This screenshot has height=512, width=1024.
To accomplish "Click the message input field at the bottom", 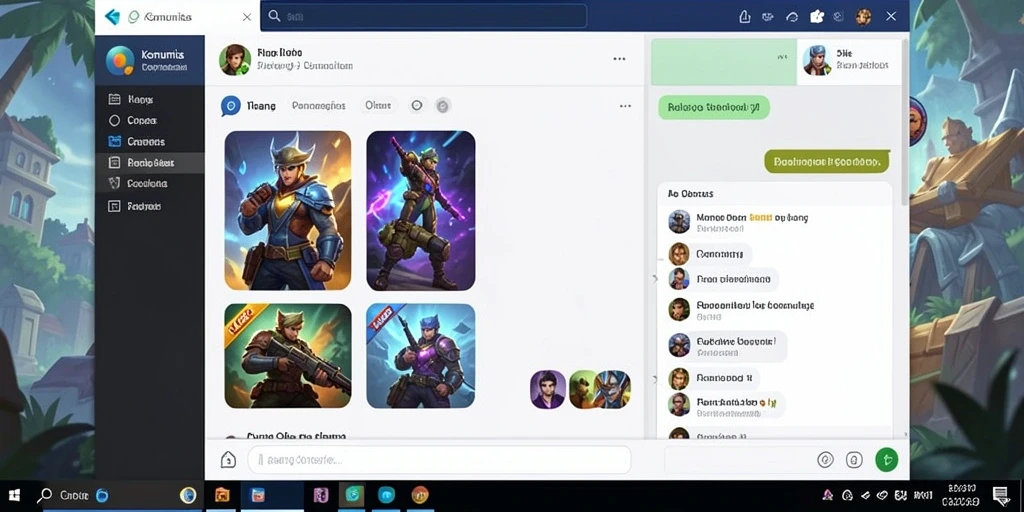I will pos(439,460).
